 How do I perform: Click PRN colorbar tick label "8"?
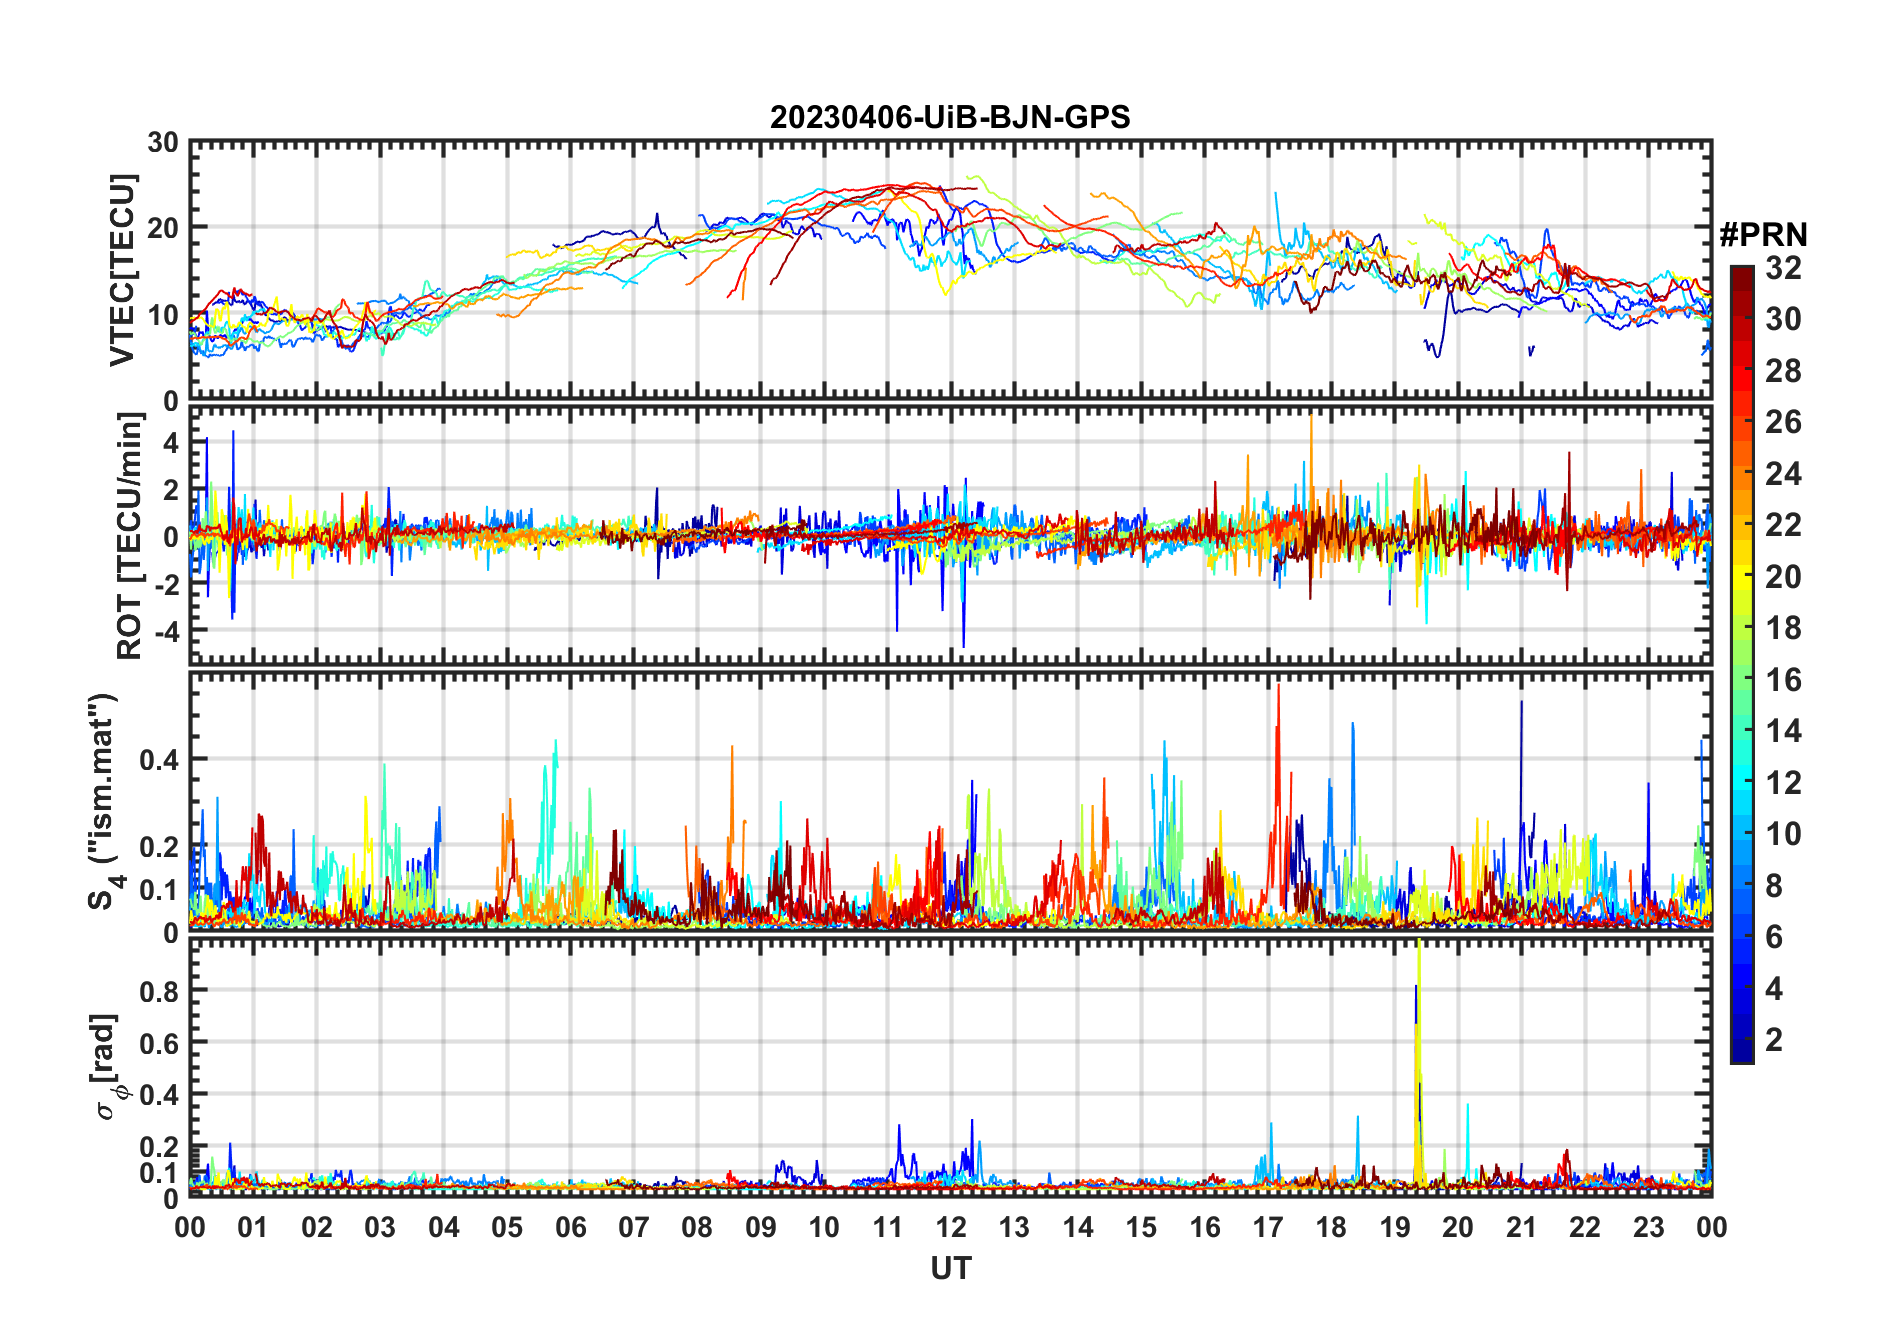pyautogui.click(x=1774, y=886)
